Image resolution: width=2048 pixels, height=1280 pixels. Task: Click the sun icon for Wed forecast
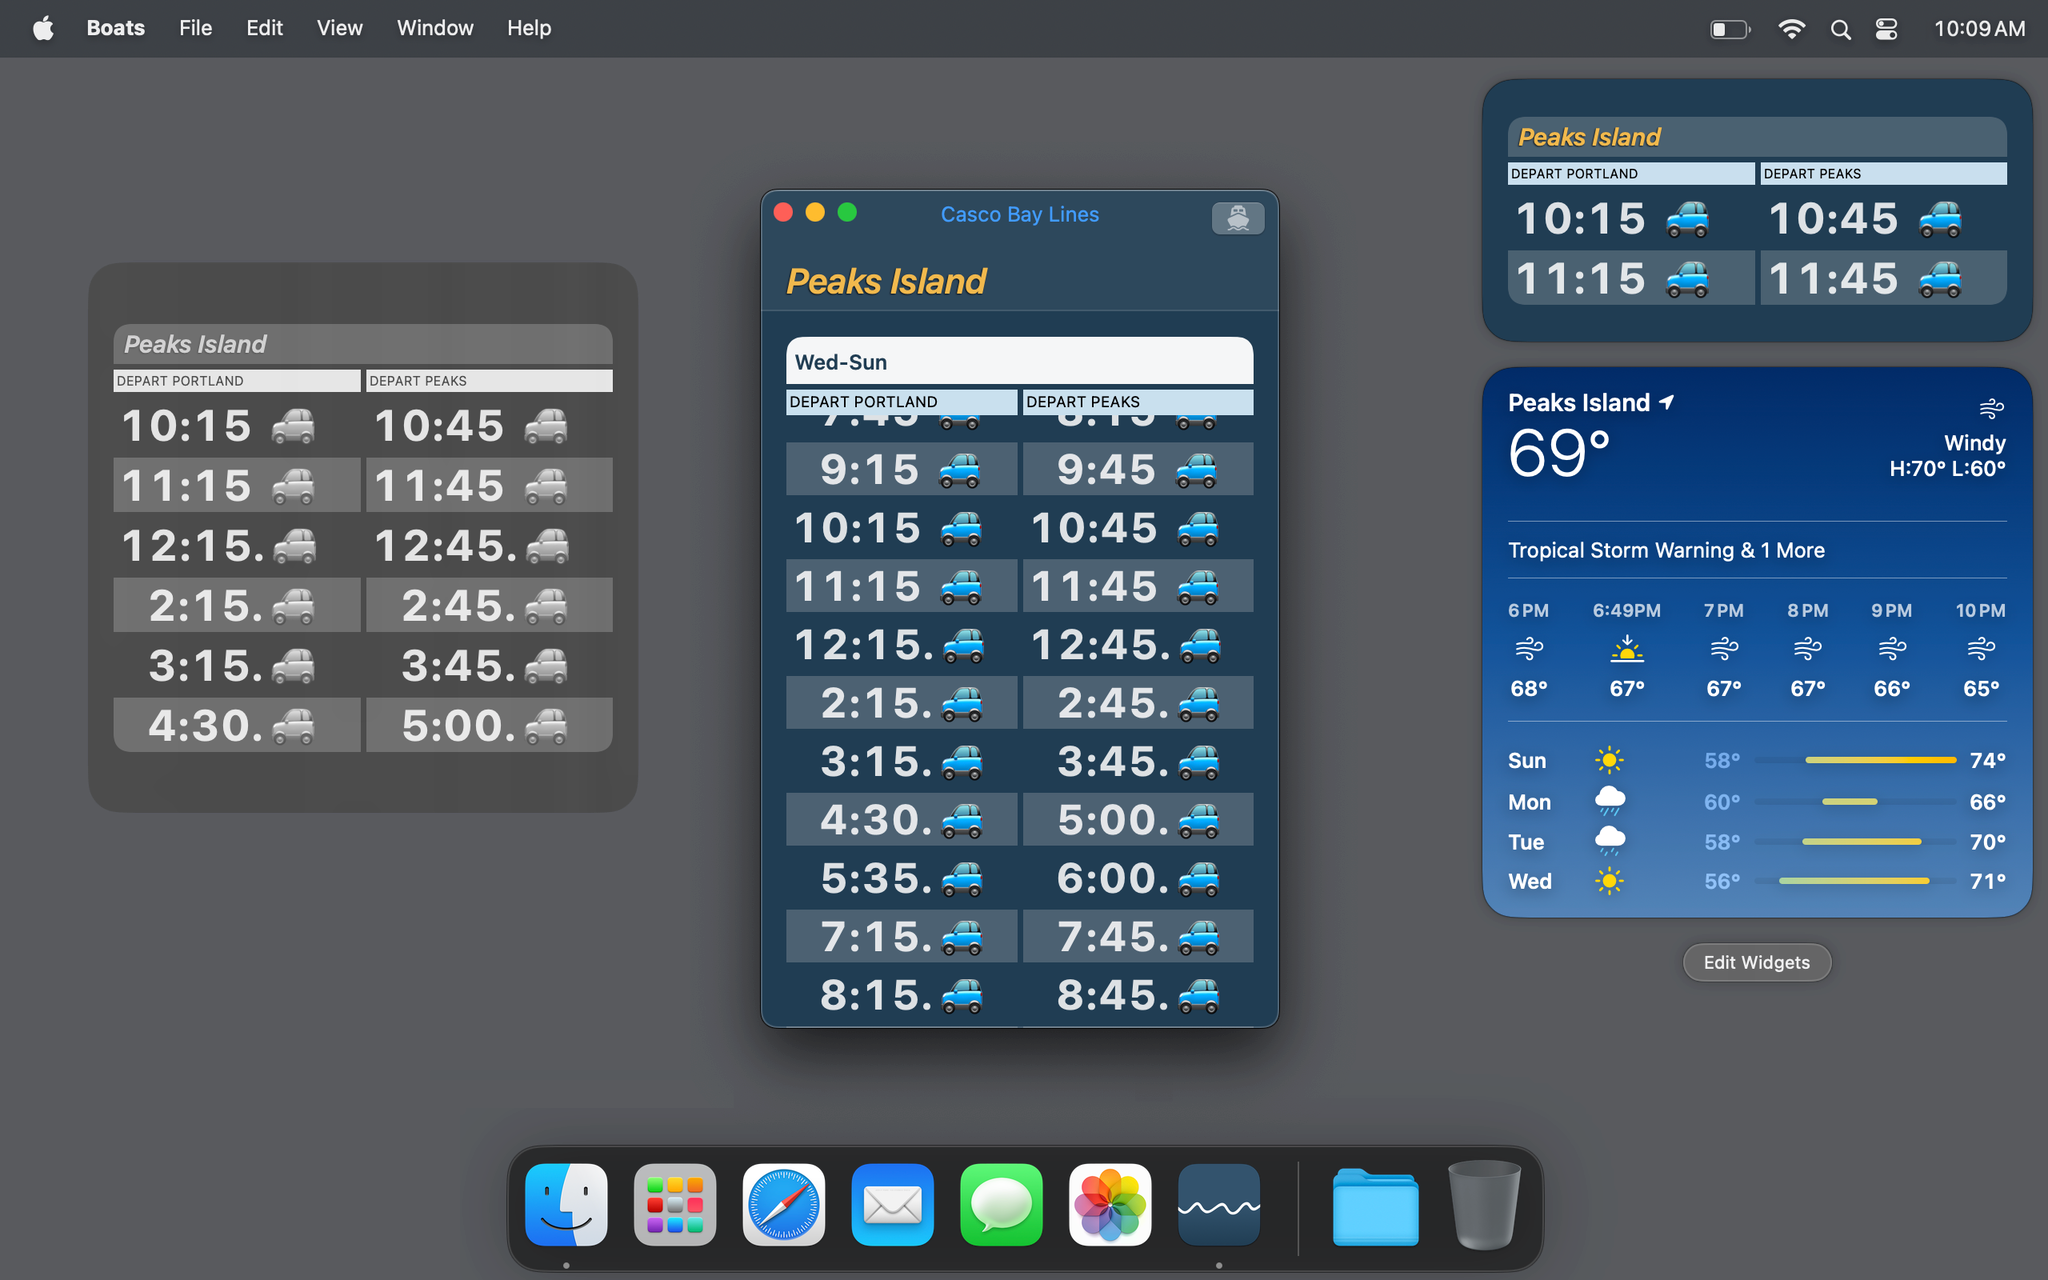point(1609,881)
